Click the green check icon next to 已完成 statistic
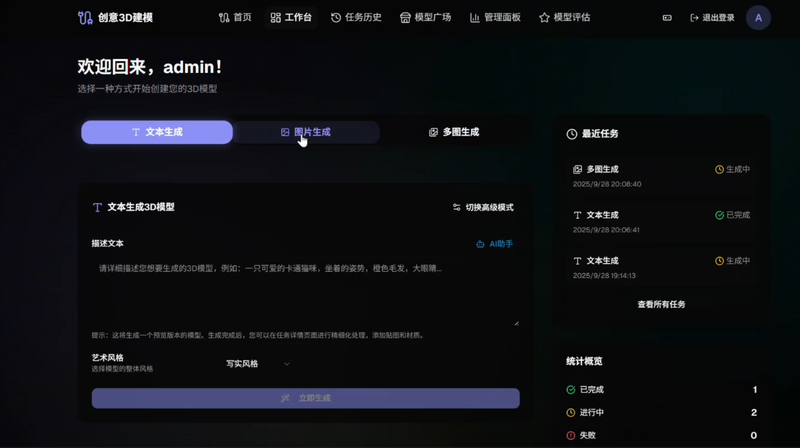This screenshot has width=800, height=448. (571, 390)
